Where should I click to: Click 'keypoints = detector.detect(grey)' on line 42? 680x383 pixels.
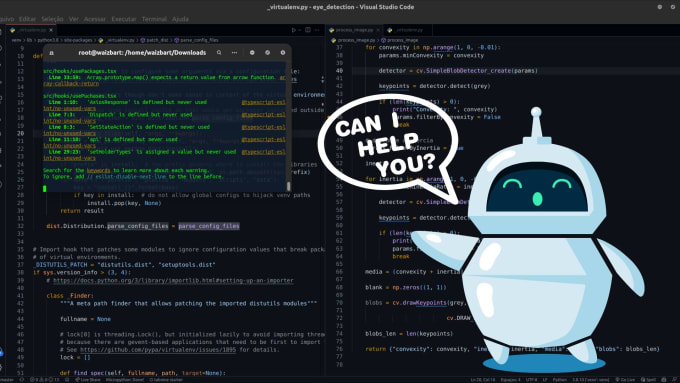[x=434, y=86]
